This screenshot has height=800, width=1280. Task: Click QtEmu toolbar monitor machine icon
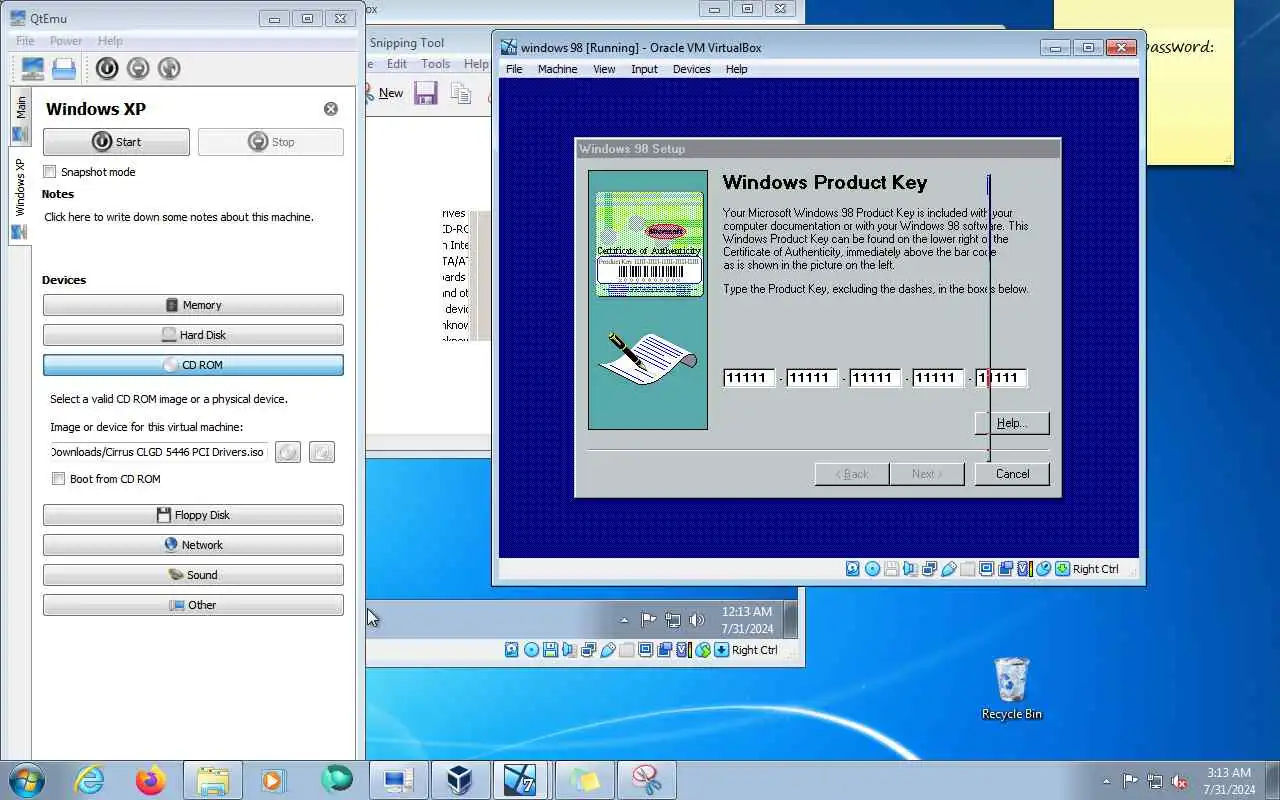[32, 68]
